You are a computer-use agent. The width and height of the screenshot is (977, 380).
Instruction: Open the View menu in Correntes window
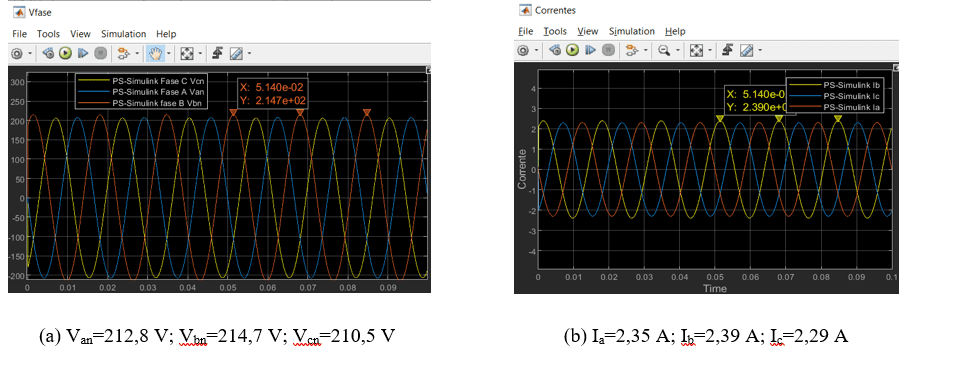[x=588, y=31]
